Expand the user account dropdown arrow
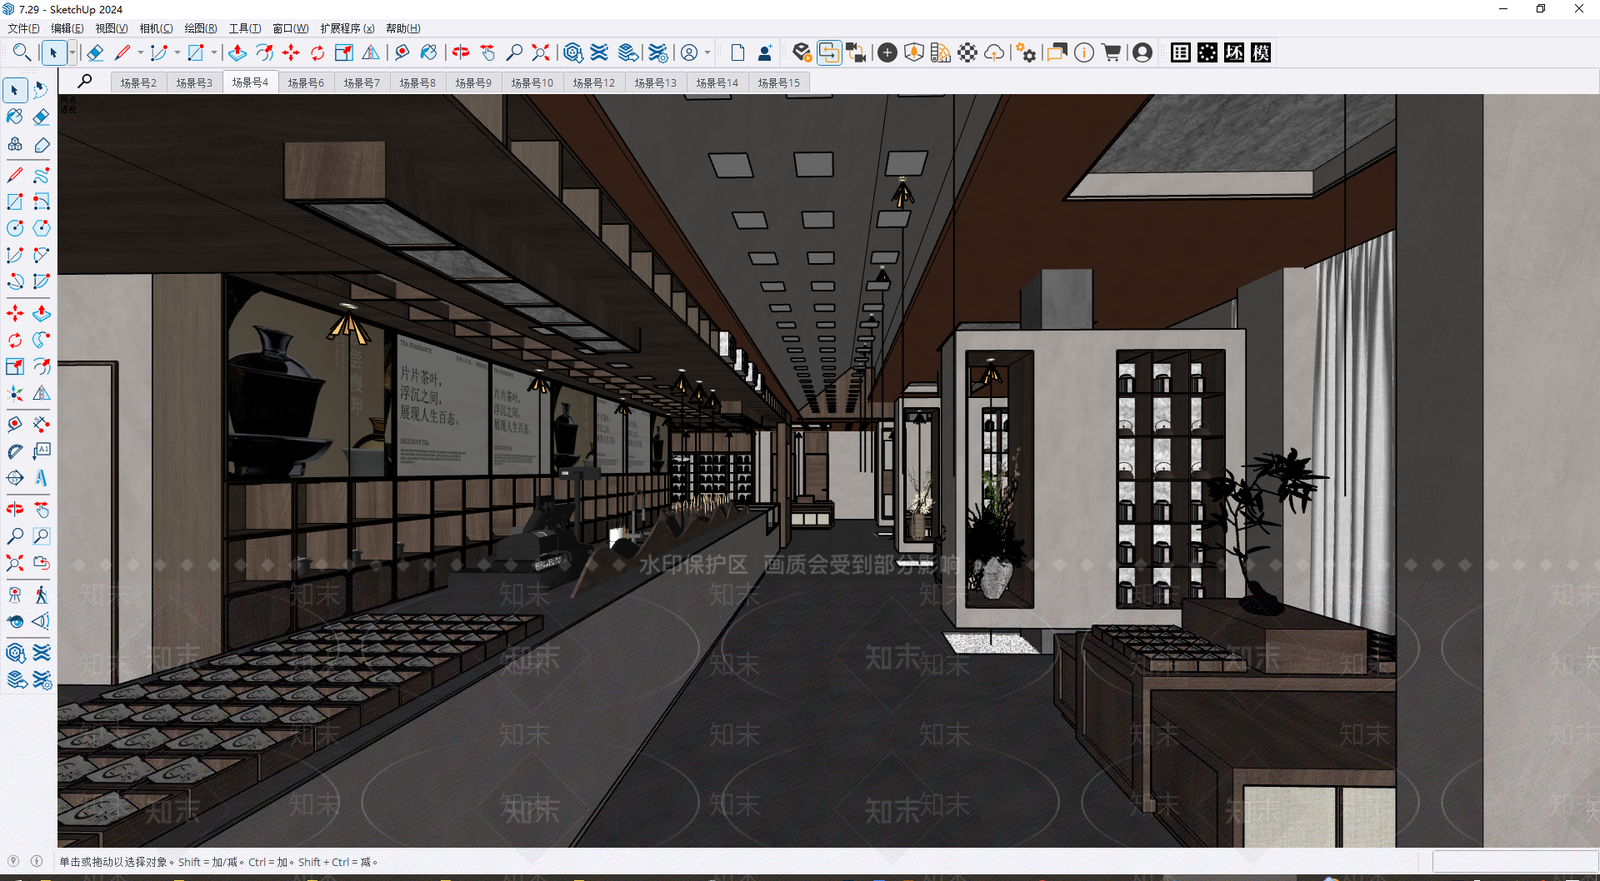 [707, 53]
